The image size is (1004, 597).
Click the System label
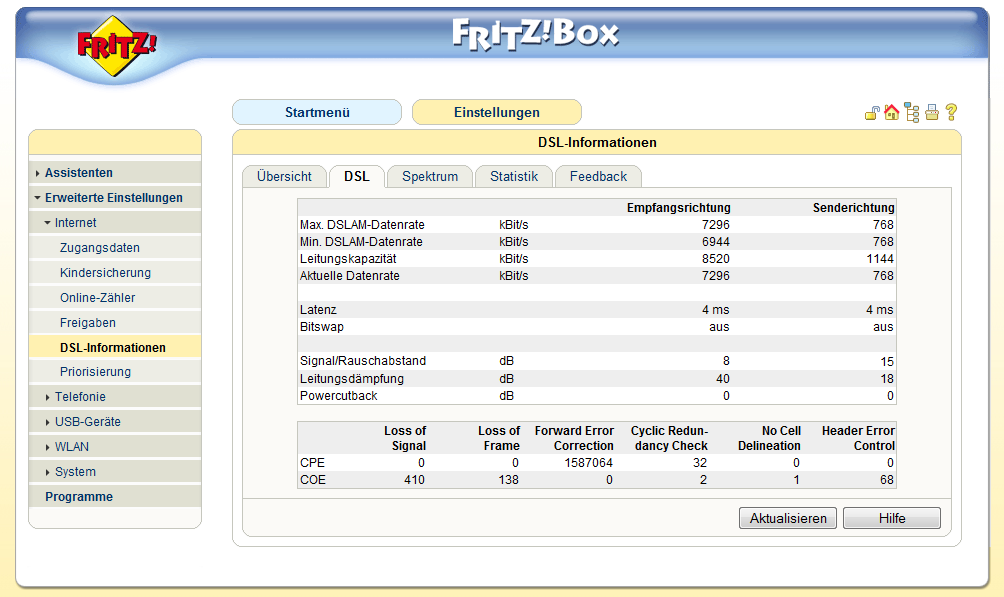[x=75, y=472]
